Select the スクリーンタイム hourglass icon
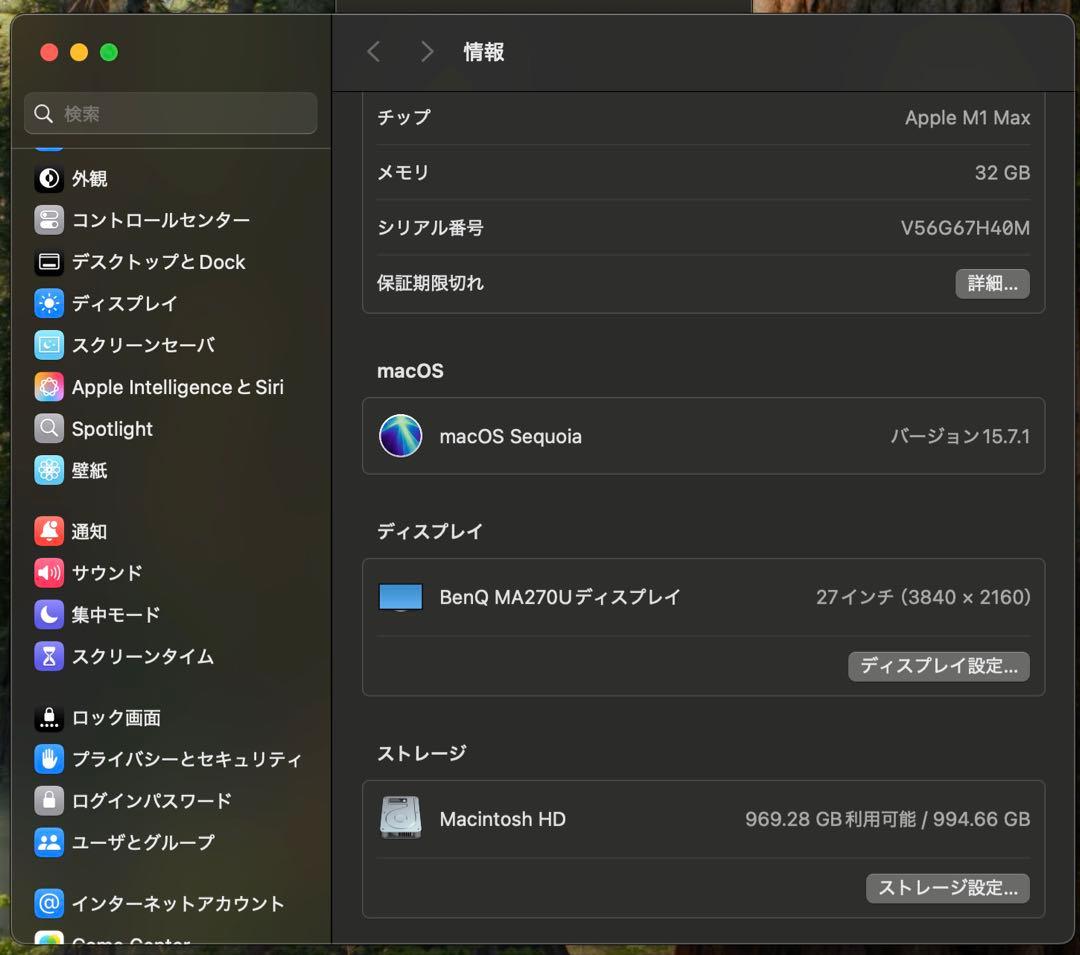 [49, 656]
